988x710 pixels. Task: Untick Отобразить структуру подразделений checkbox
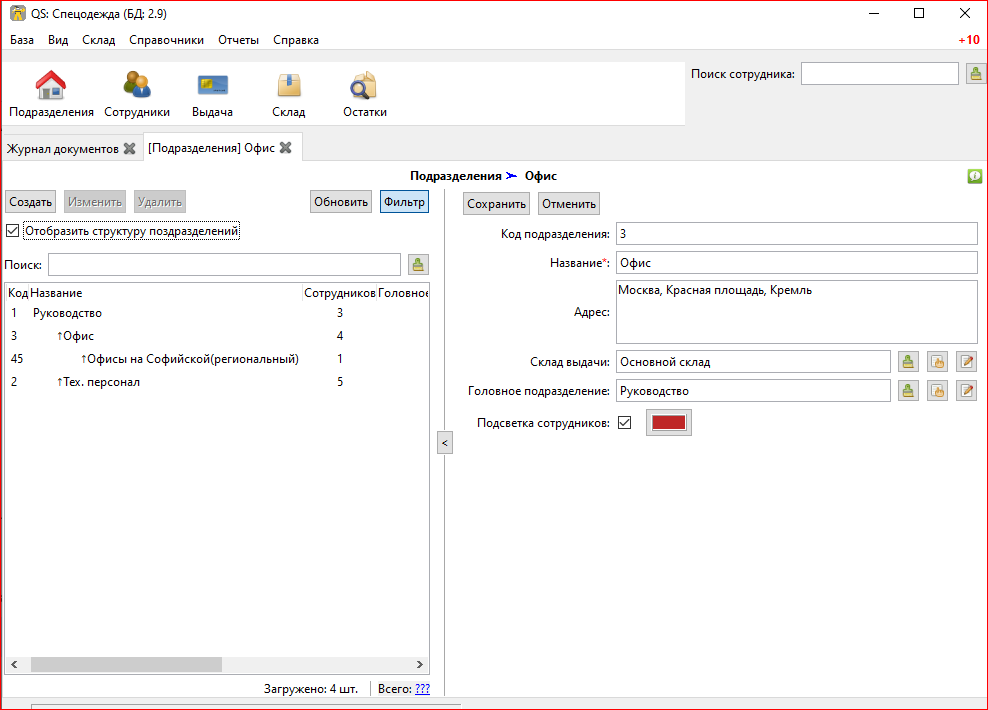click(13, 231)
